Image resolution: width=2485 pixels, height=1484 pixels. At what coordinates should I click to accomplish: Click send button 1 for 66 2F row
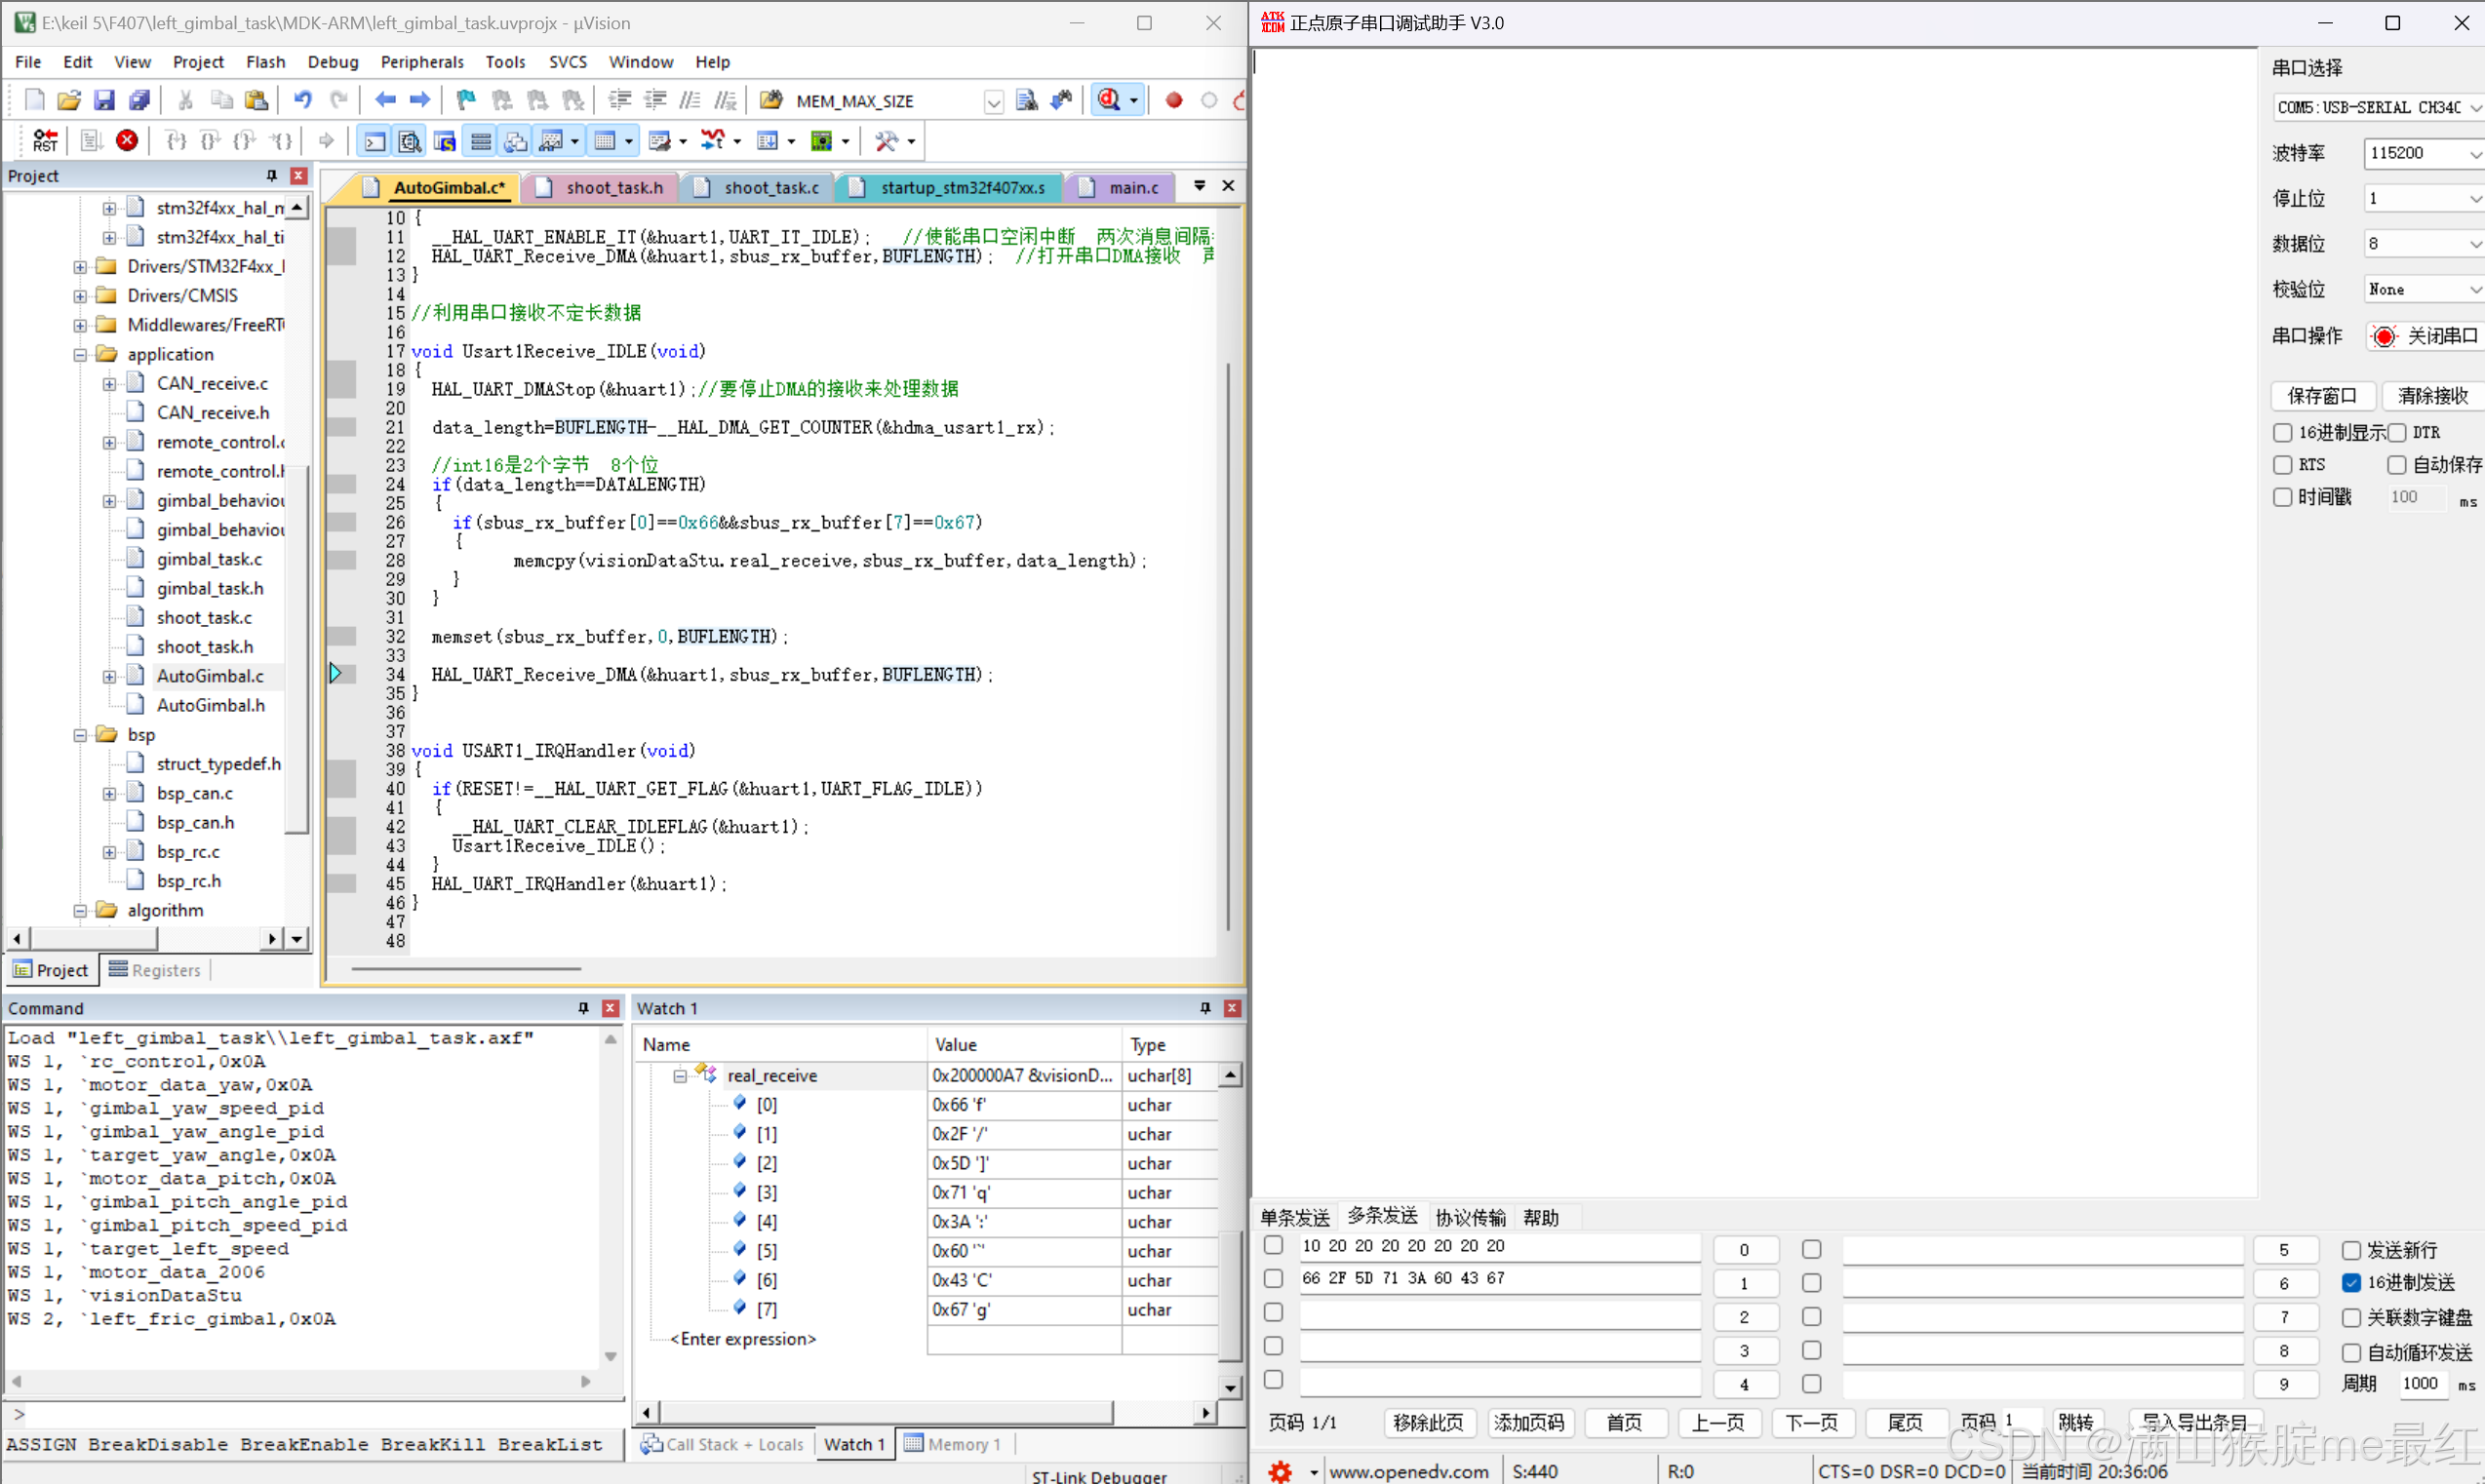click(x=1744, y=1283)
